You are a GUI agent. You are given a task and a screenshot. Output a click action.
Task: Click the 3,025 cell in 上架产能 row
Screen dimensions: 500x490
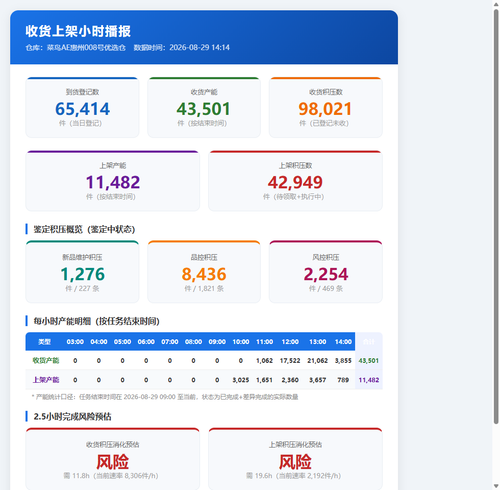[241, 380]
